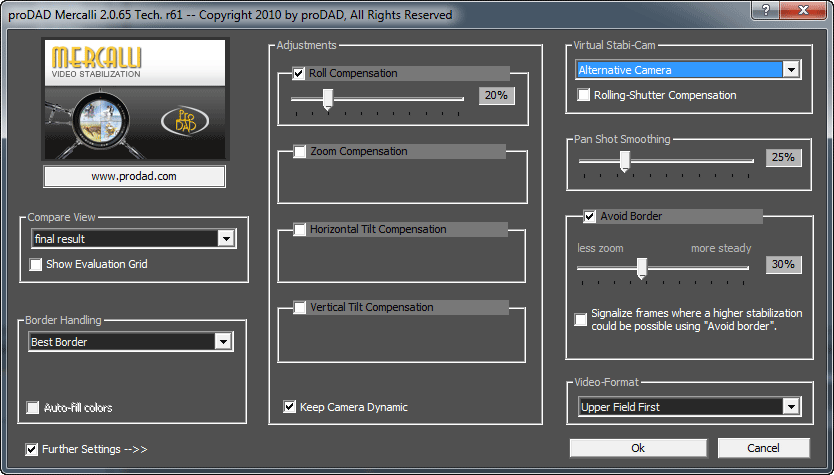Uncheck the Further Settings checkbox

click(32, 449)
